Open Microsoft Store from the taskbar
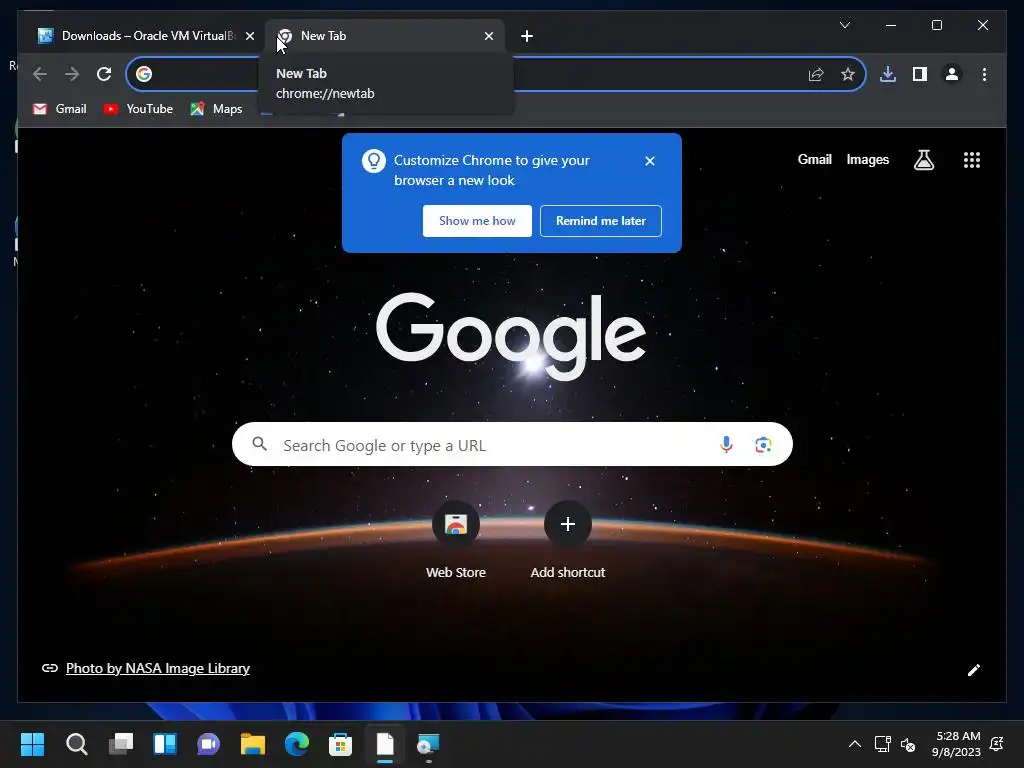Screen dimensions: 1024x768 click(340, 744)
